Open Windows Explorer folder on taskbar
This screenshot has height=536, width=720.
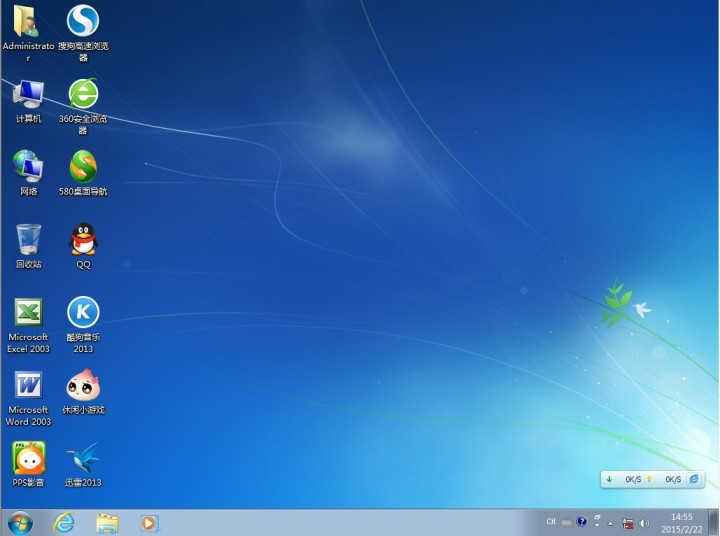pyautogui.click(x=107, y=522)
